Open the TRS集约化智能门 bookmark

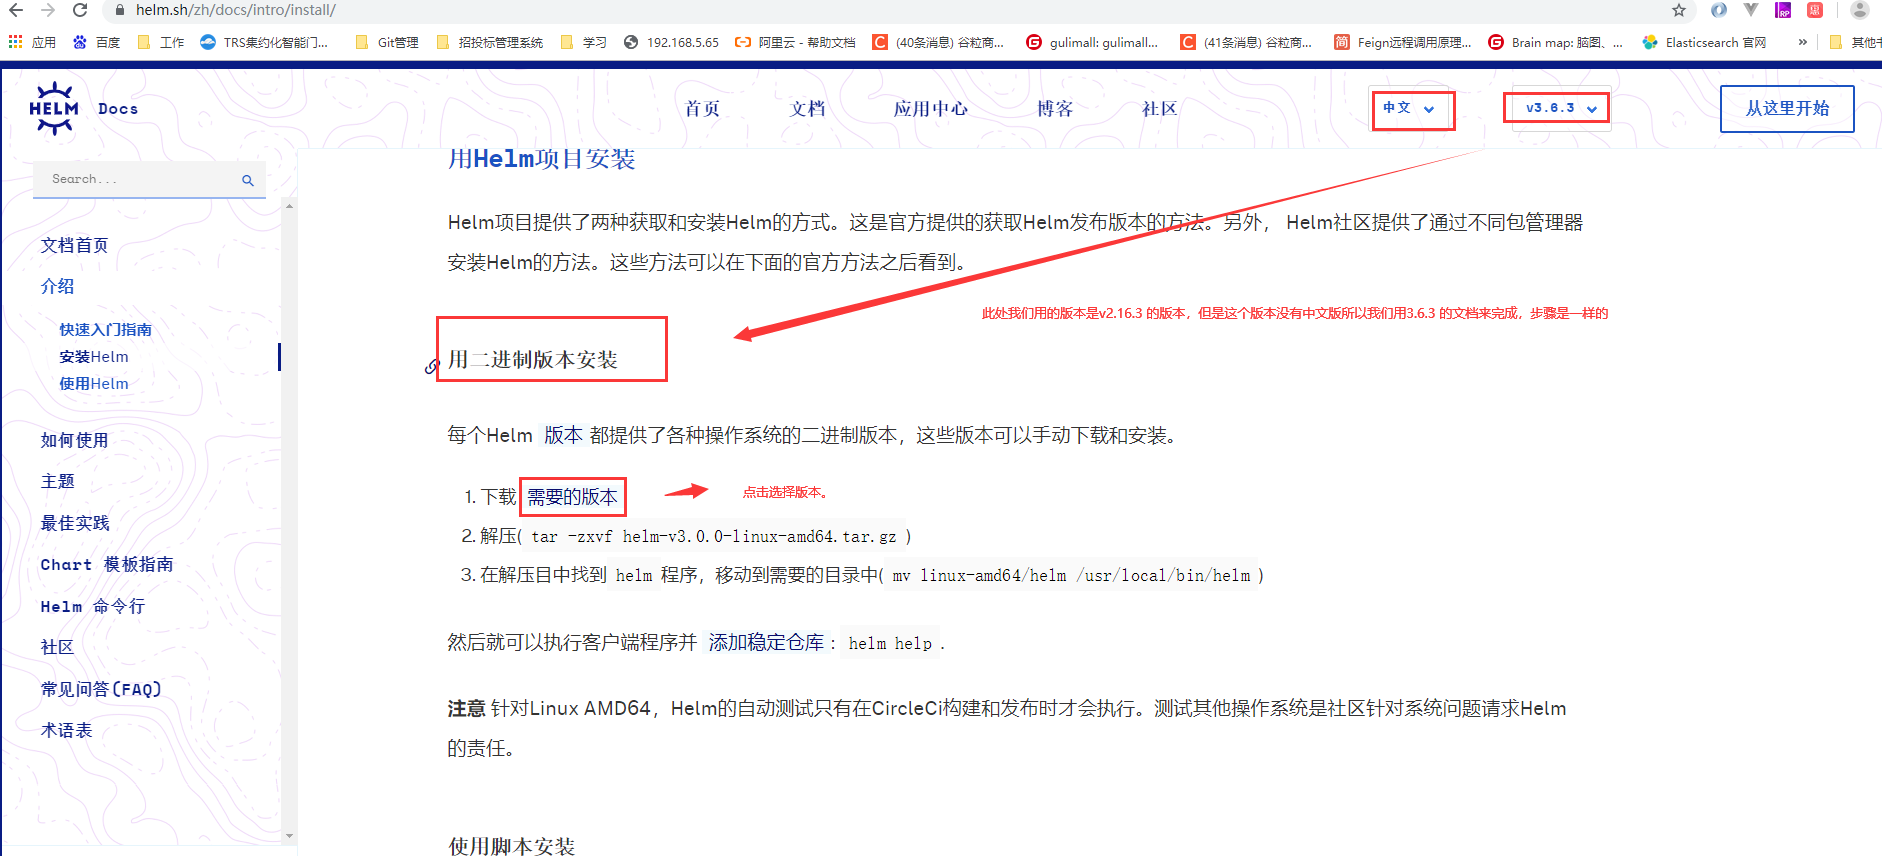coord(265,42)
